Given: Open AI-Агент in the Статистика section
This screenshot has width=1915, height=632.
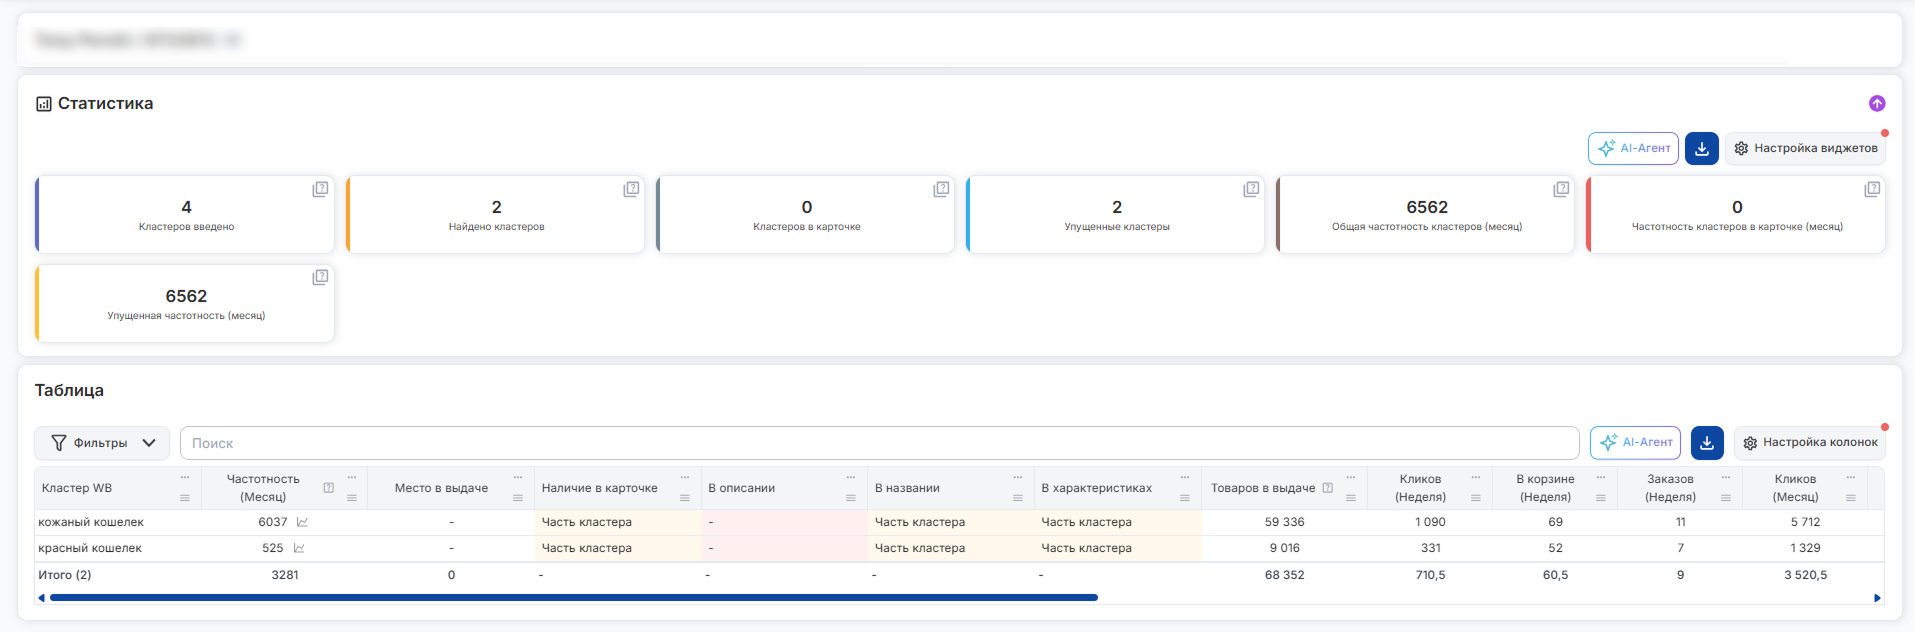Looking at the screenshot, I should [x=1633, y=148].
